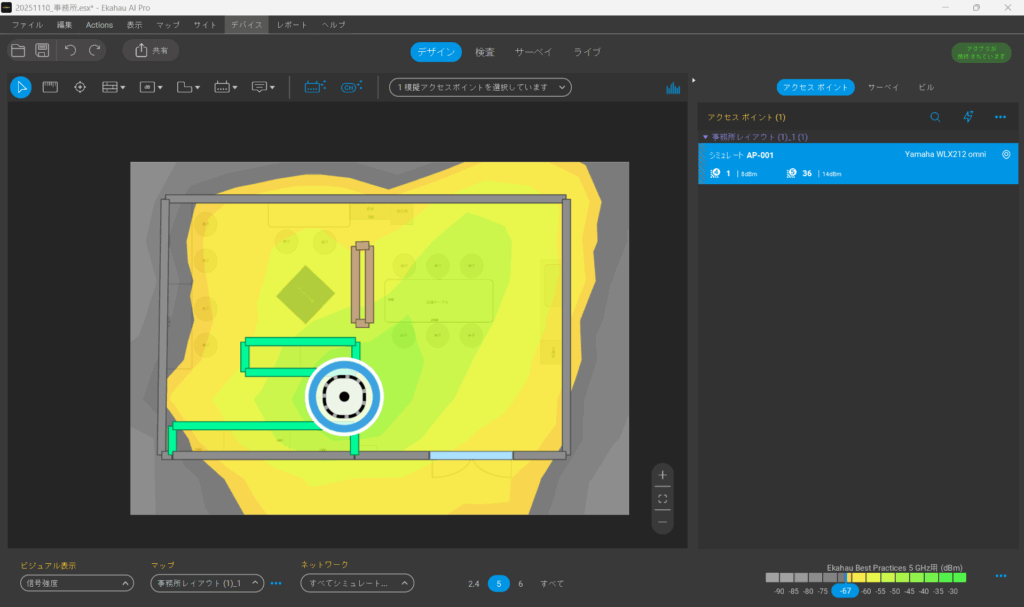1024x607 pixels.
Task: Select the すべて band option
Action: click(552, 583)
